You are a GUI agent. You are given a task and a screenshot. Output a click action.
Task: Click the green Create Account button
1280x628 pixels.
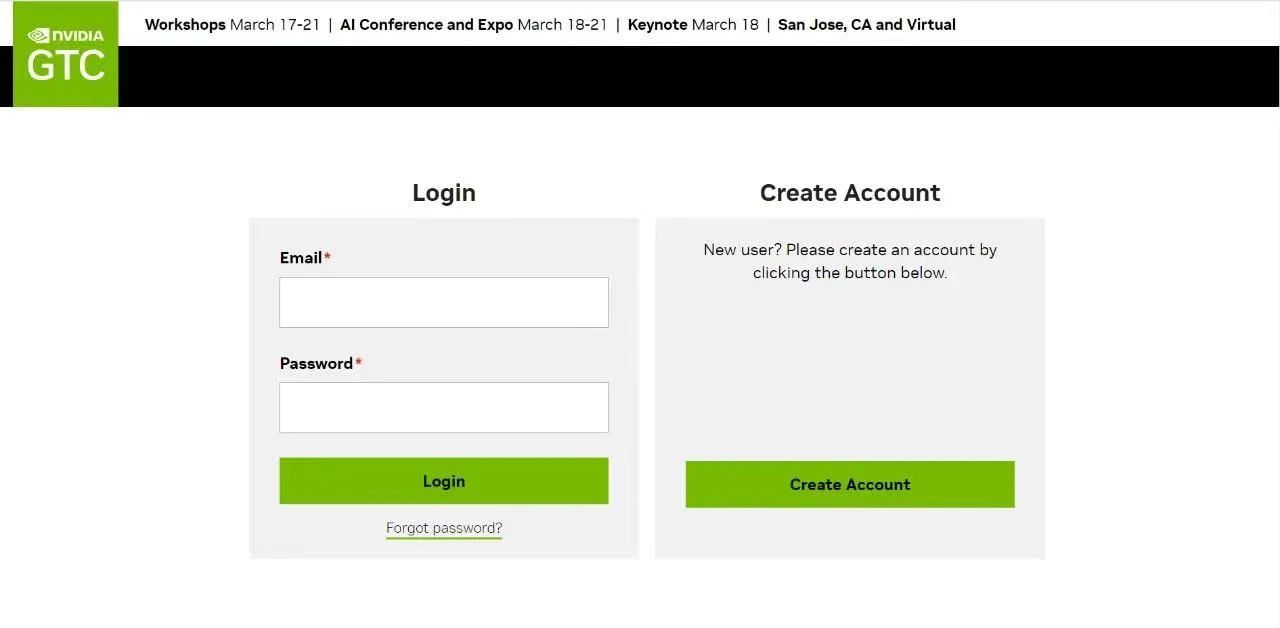[850, 484]
